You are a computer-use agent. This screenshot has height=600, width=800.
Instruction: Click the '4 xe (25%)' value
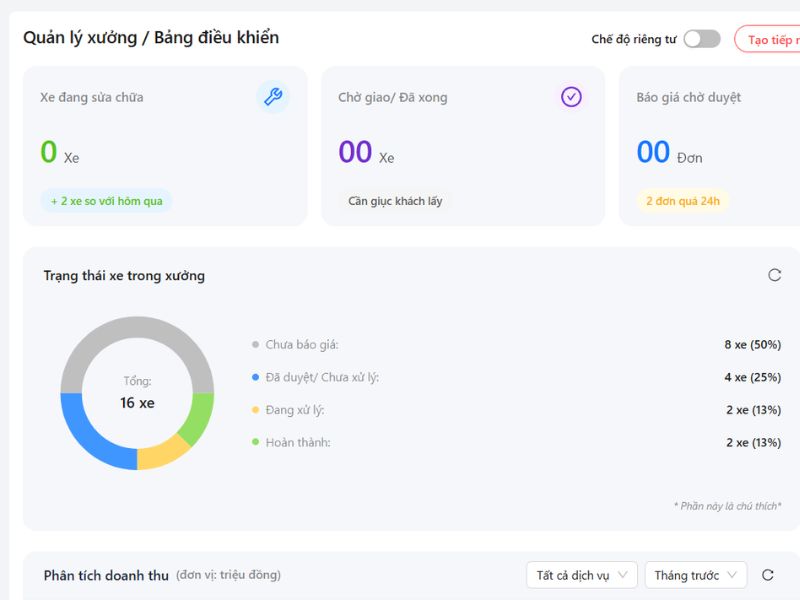coord(753,378)
